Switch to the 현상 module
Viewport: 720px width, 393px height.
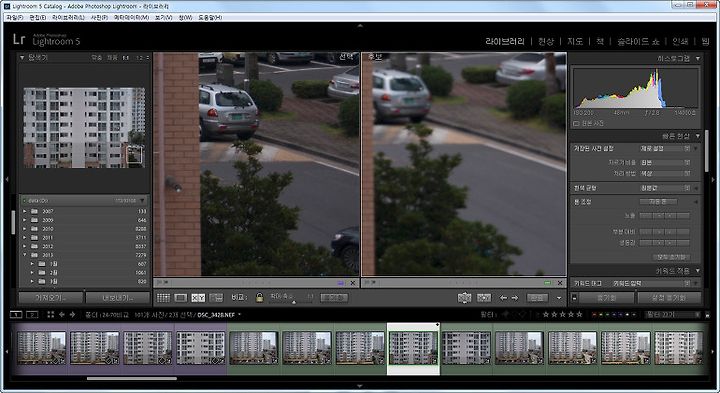point(546,41)
